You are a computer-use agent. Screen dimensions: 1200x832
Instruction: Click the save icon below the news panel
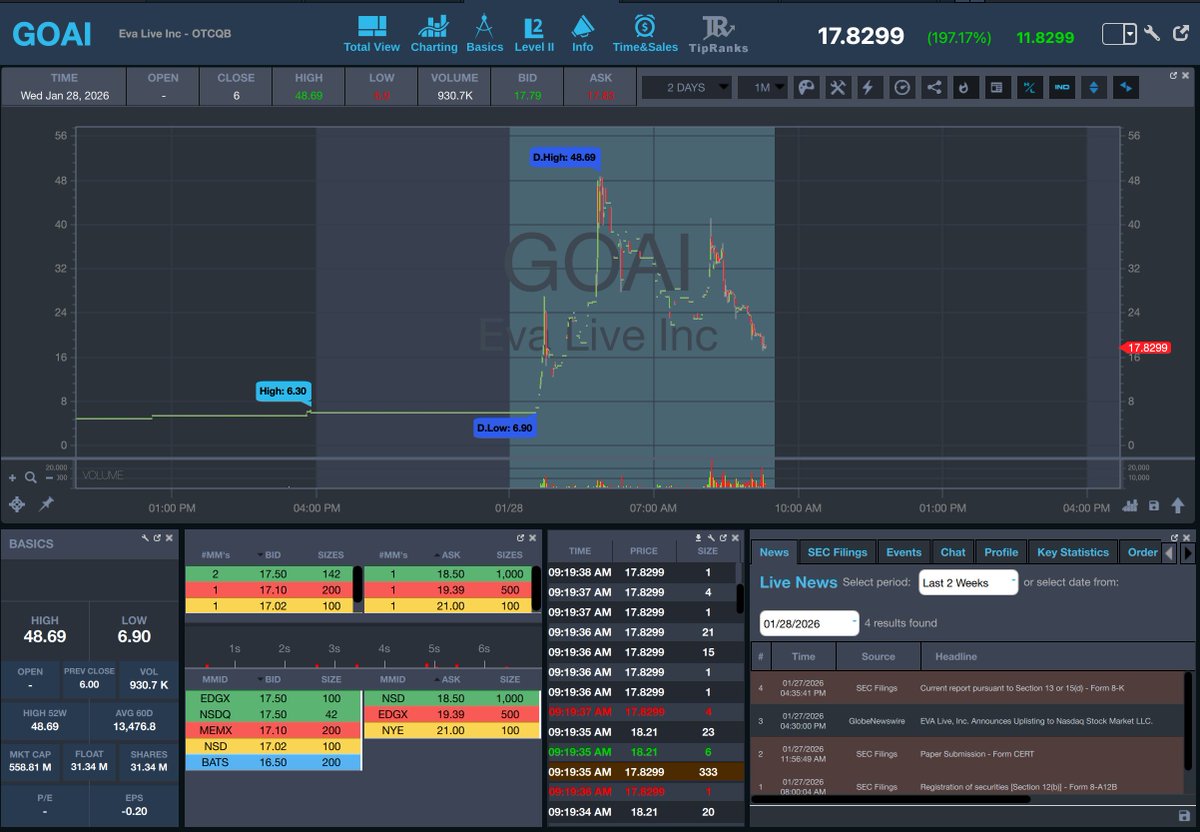[x=1185, y=815]
